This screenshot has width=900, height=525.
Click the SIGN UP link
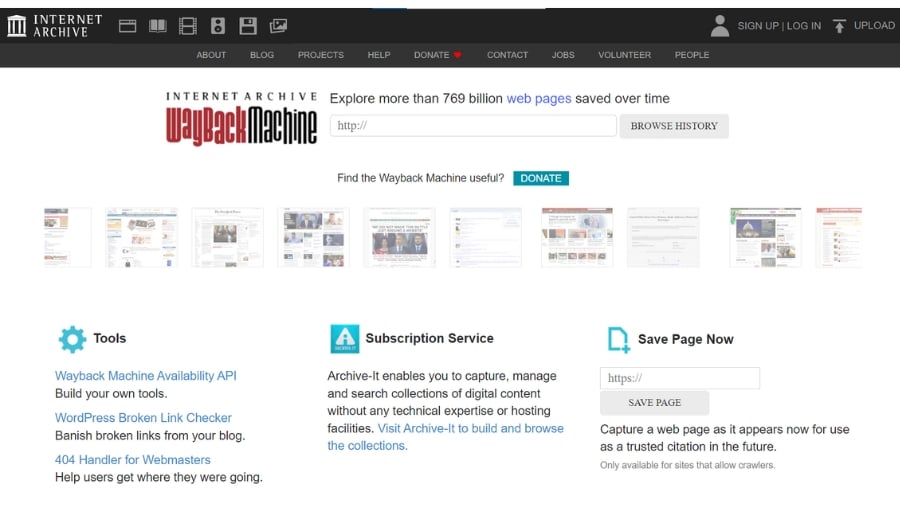coord(758,26)
